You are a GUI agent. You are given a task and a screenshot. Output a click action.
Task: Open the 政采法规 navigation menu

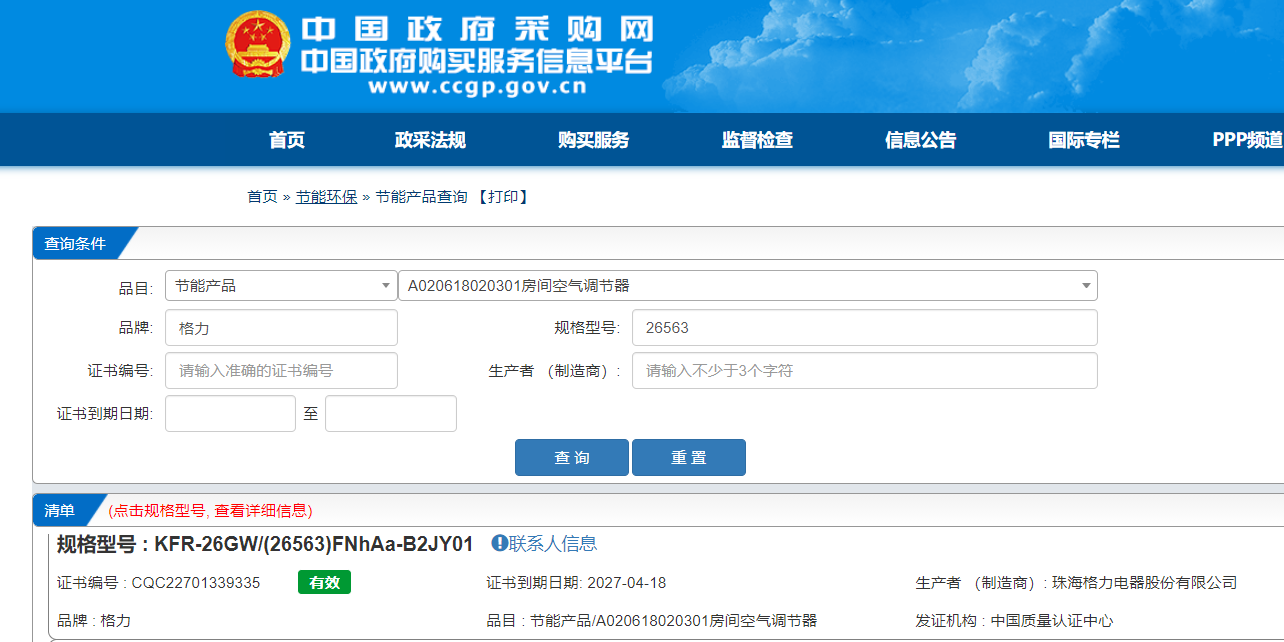[x=430, y=140]
